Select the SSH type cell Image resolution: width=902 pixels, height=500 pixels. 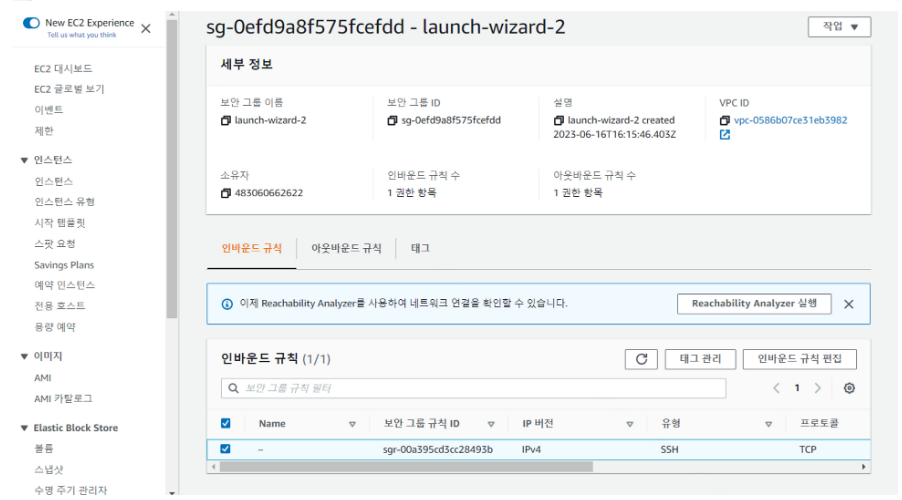tap(670, 450)
